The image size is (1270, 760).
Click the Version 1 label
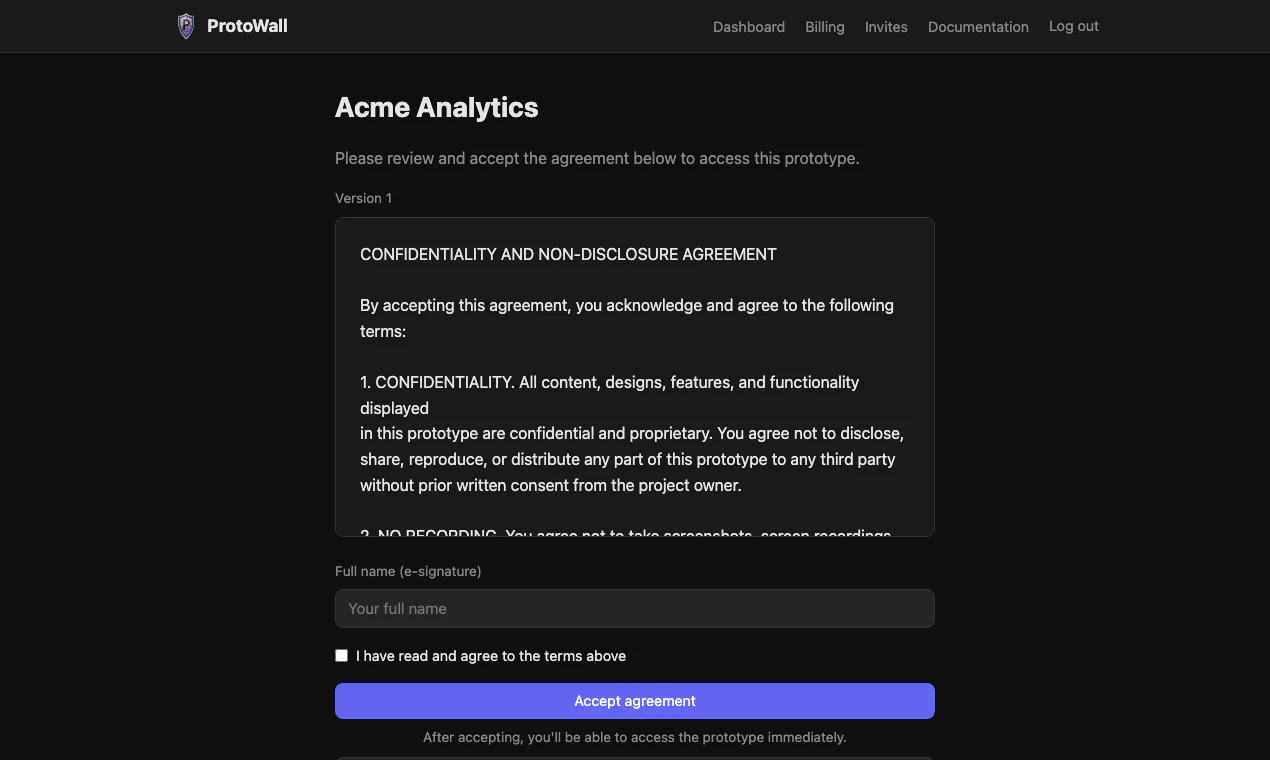[363, 198]
